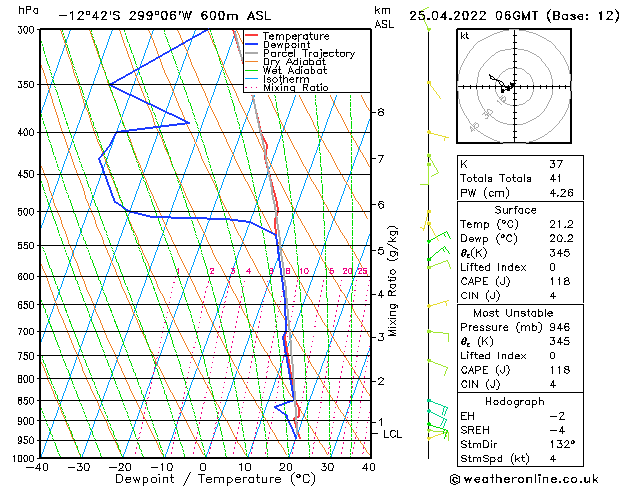The height and width of the screenshot is (486, 629).
Task: Click the blue Dewpoint line swatch in legend
Action: coord(251,45)
